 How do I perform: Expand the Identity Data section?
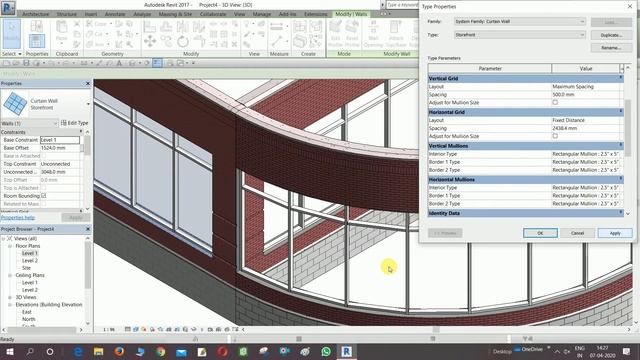(621, 213)
